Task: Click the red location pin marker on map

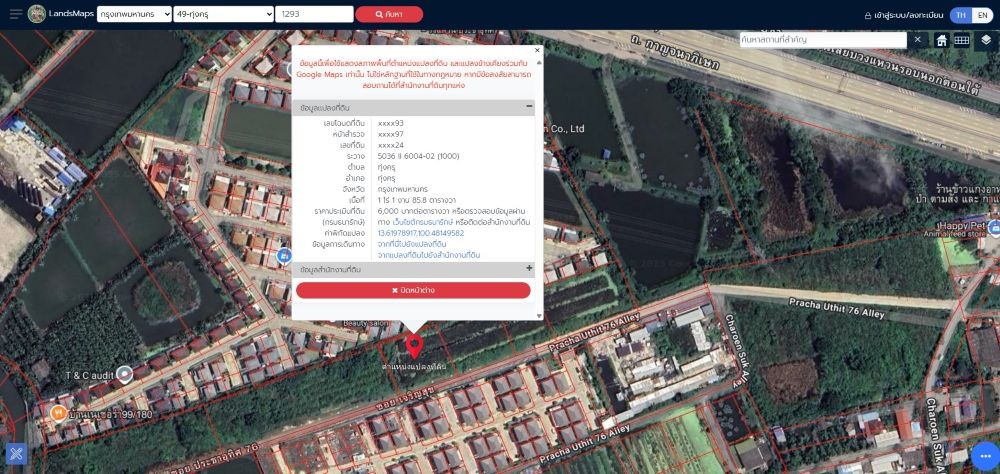Action: [414, 346]
